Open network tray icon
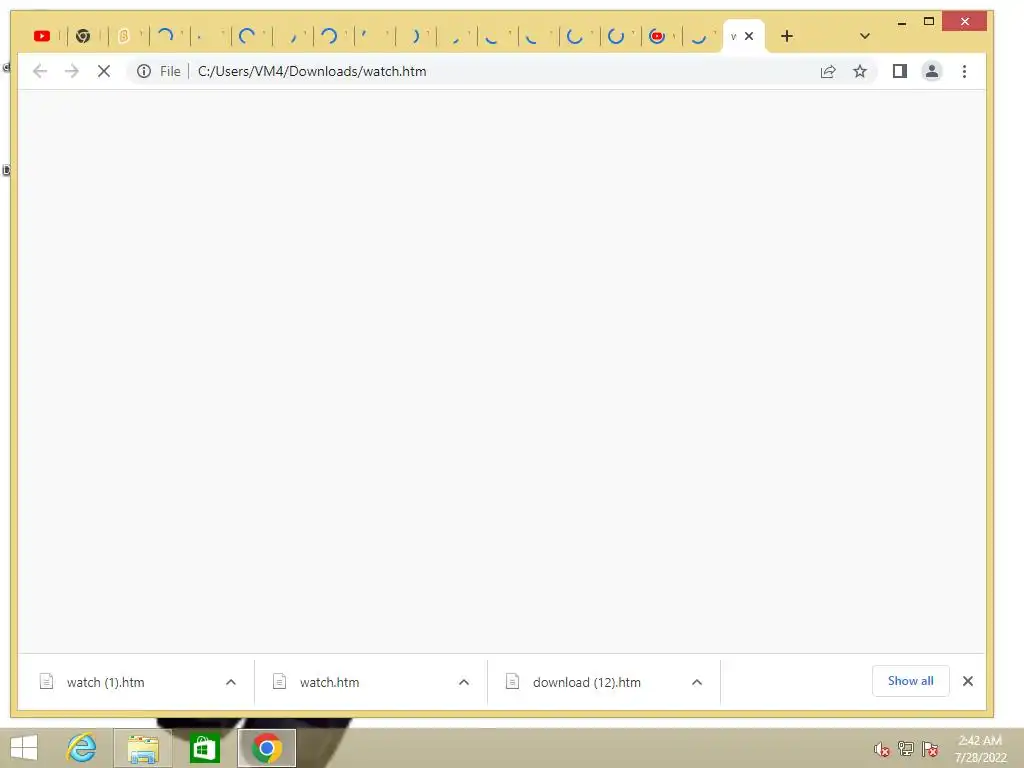Image resolution: width=1024 pixels, height=768 pixels. pyautogui.click(x=905, y=749)
